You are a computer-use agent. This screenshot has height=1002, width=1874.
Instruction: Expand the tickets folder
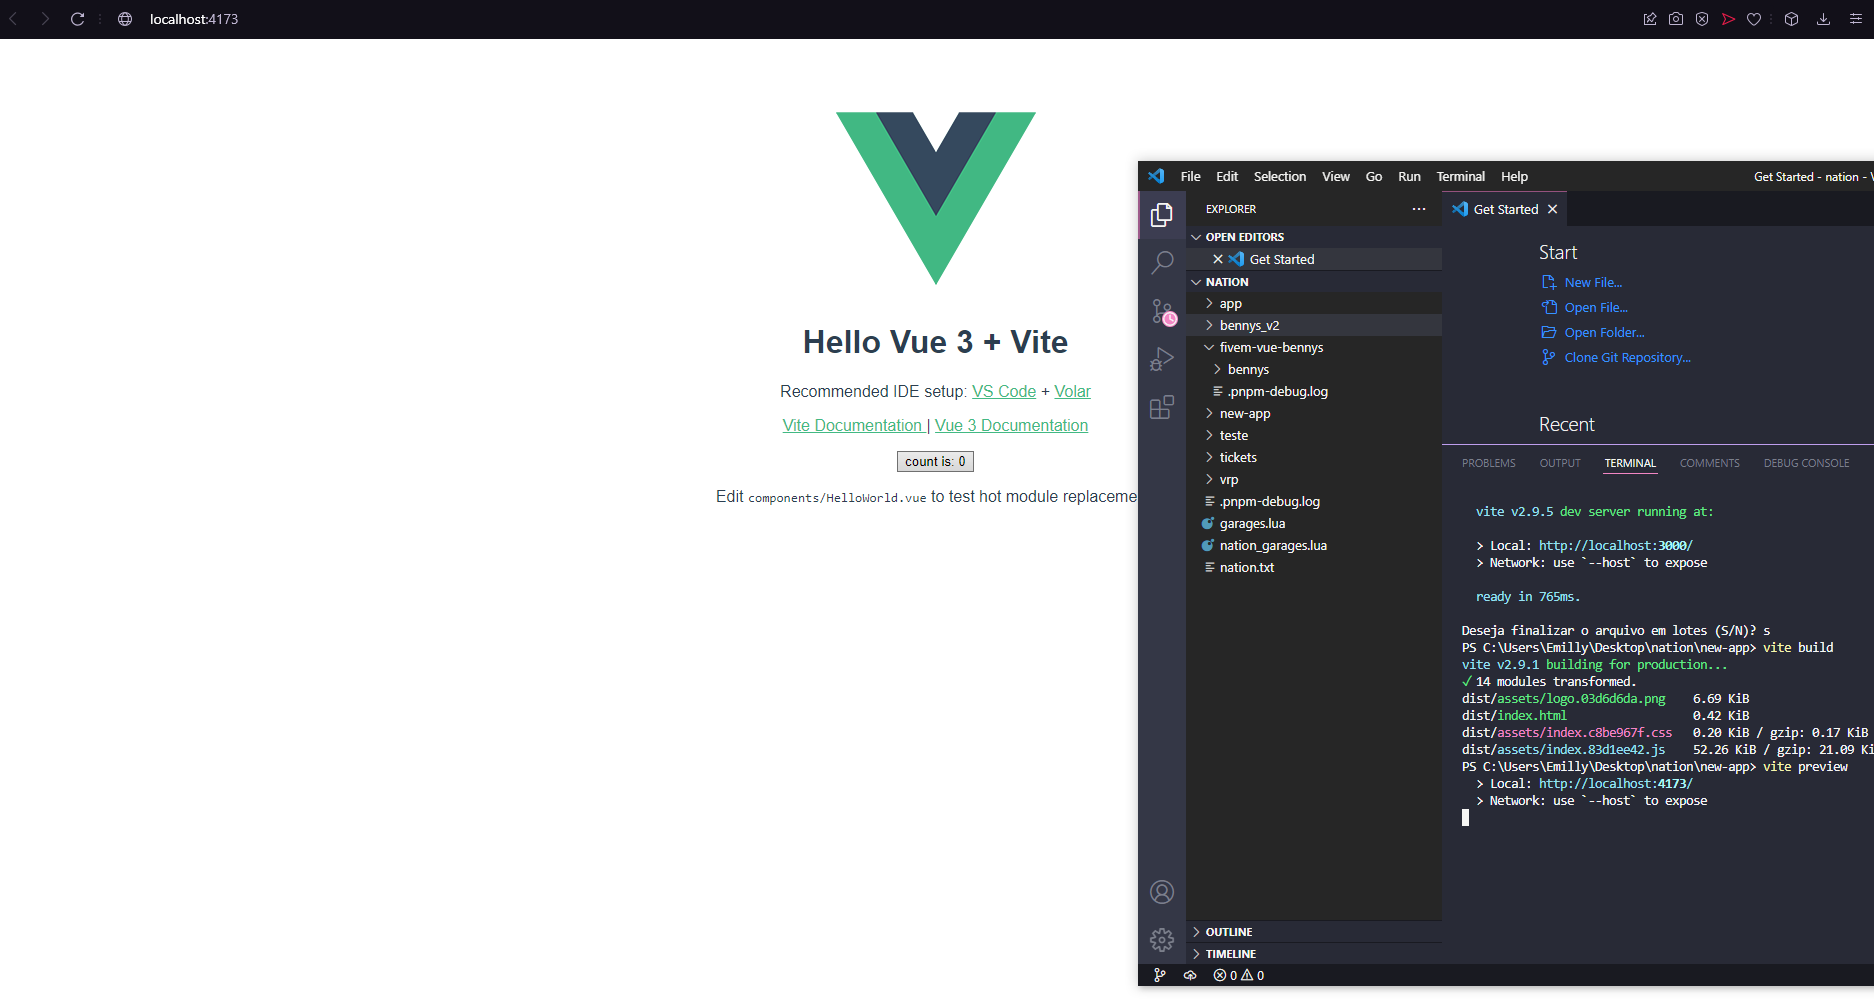coord(1314,458)
